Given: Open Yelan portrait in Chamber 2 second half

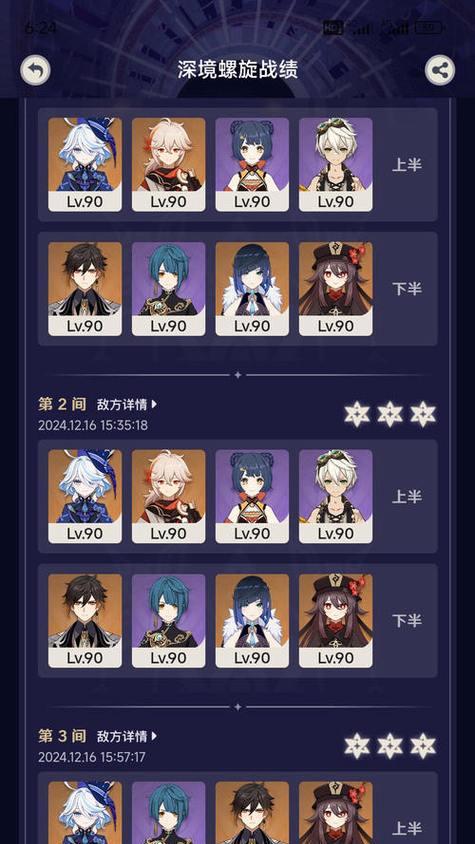Looking at the screenshot, I should tap(252, 621).
